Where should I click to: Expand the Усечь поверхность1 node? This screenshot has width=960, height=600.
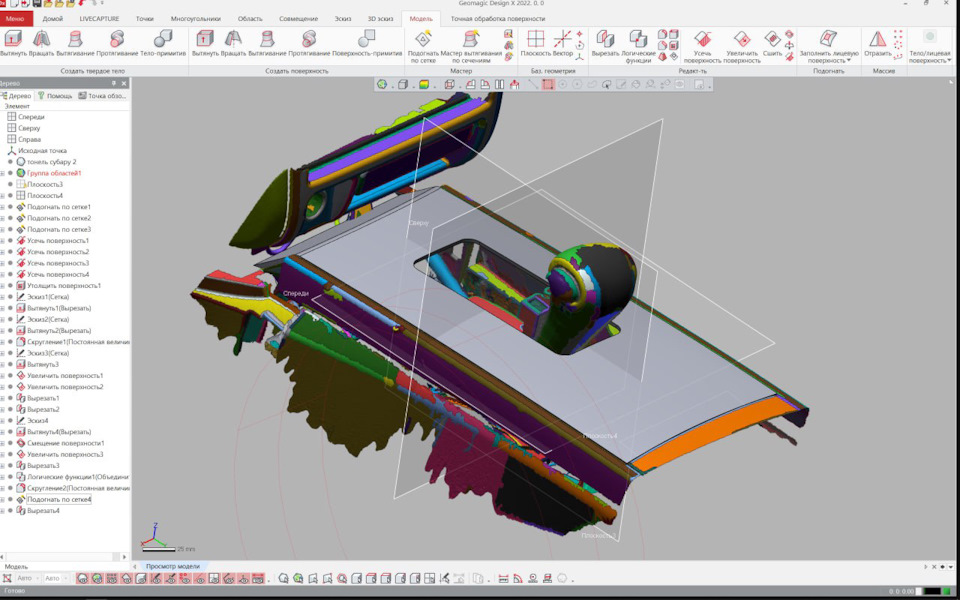(2, 241)
